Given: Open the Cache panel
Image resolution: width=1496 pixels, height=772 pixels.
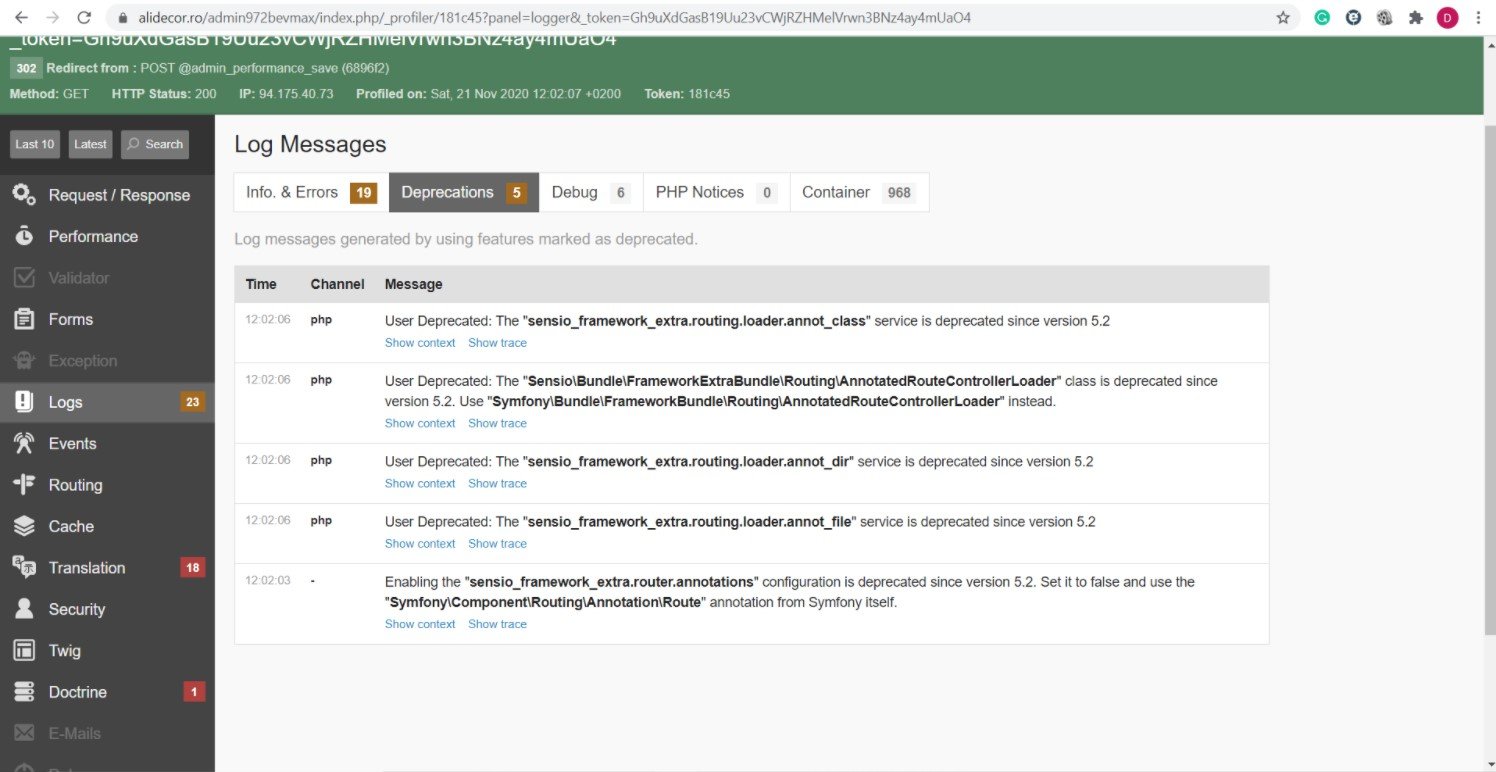Looking at the screenshot, I should (x=107, y=526).
